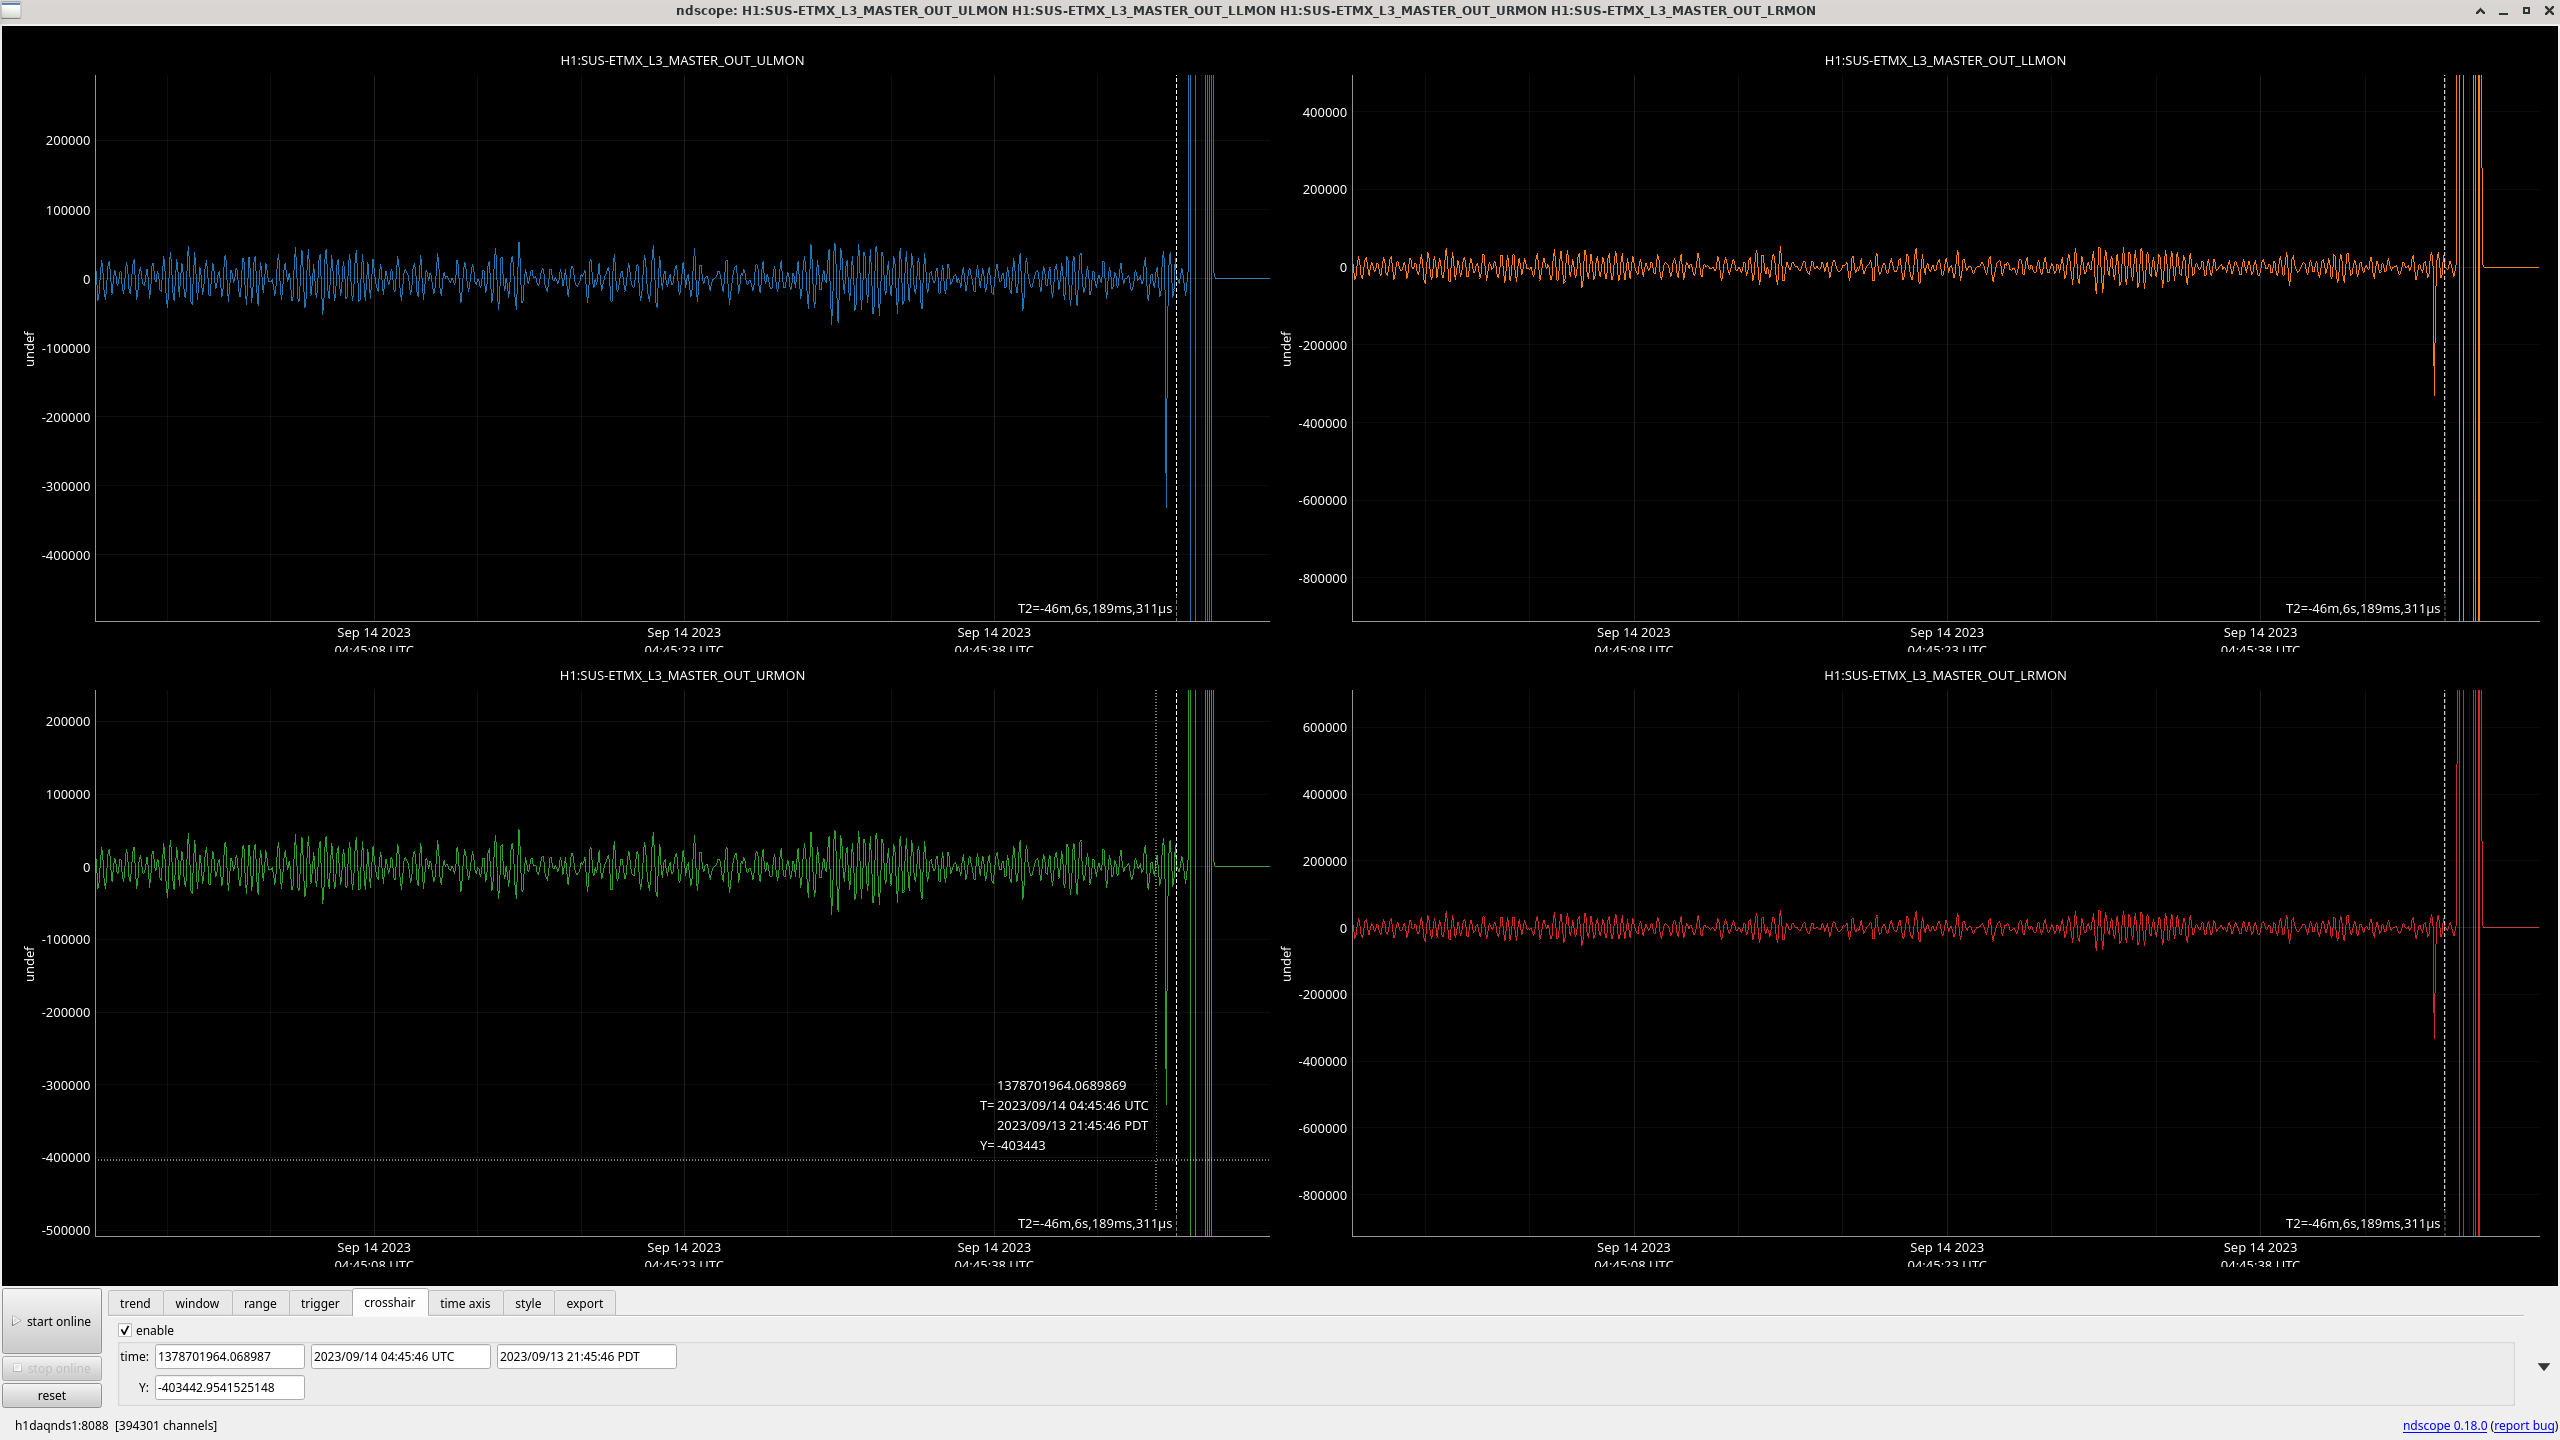Open the trend tab
Screen dimensions: 2560x1440
(x=135, y=1303)
